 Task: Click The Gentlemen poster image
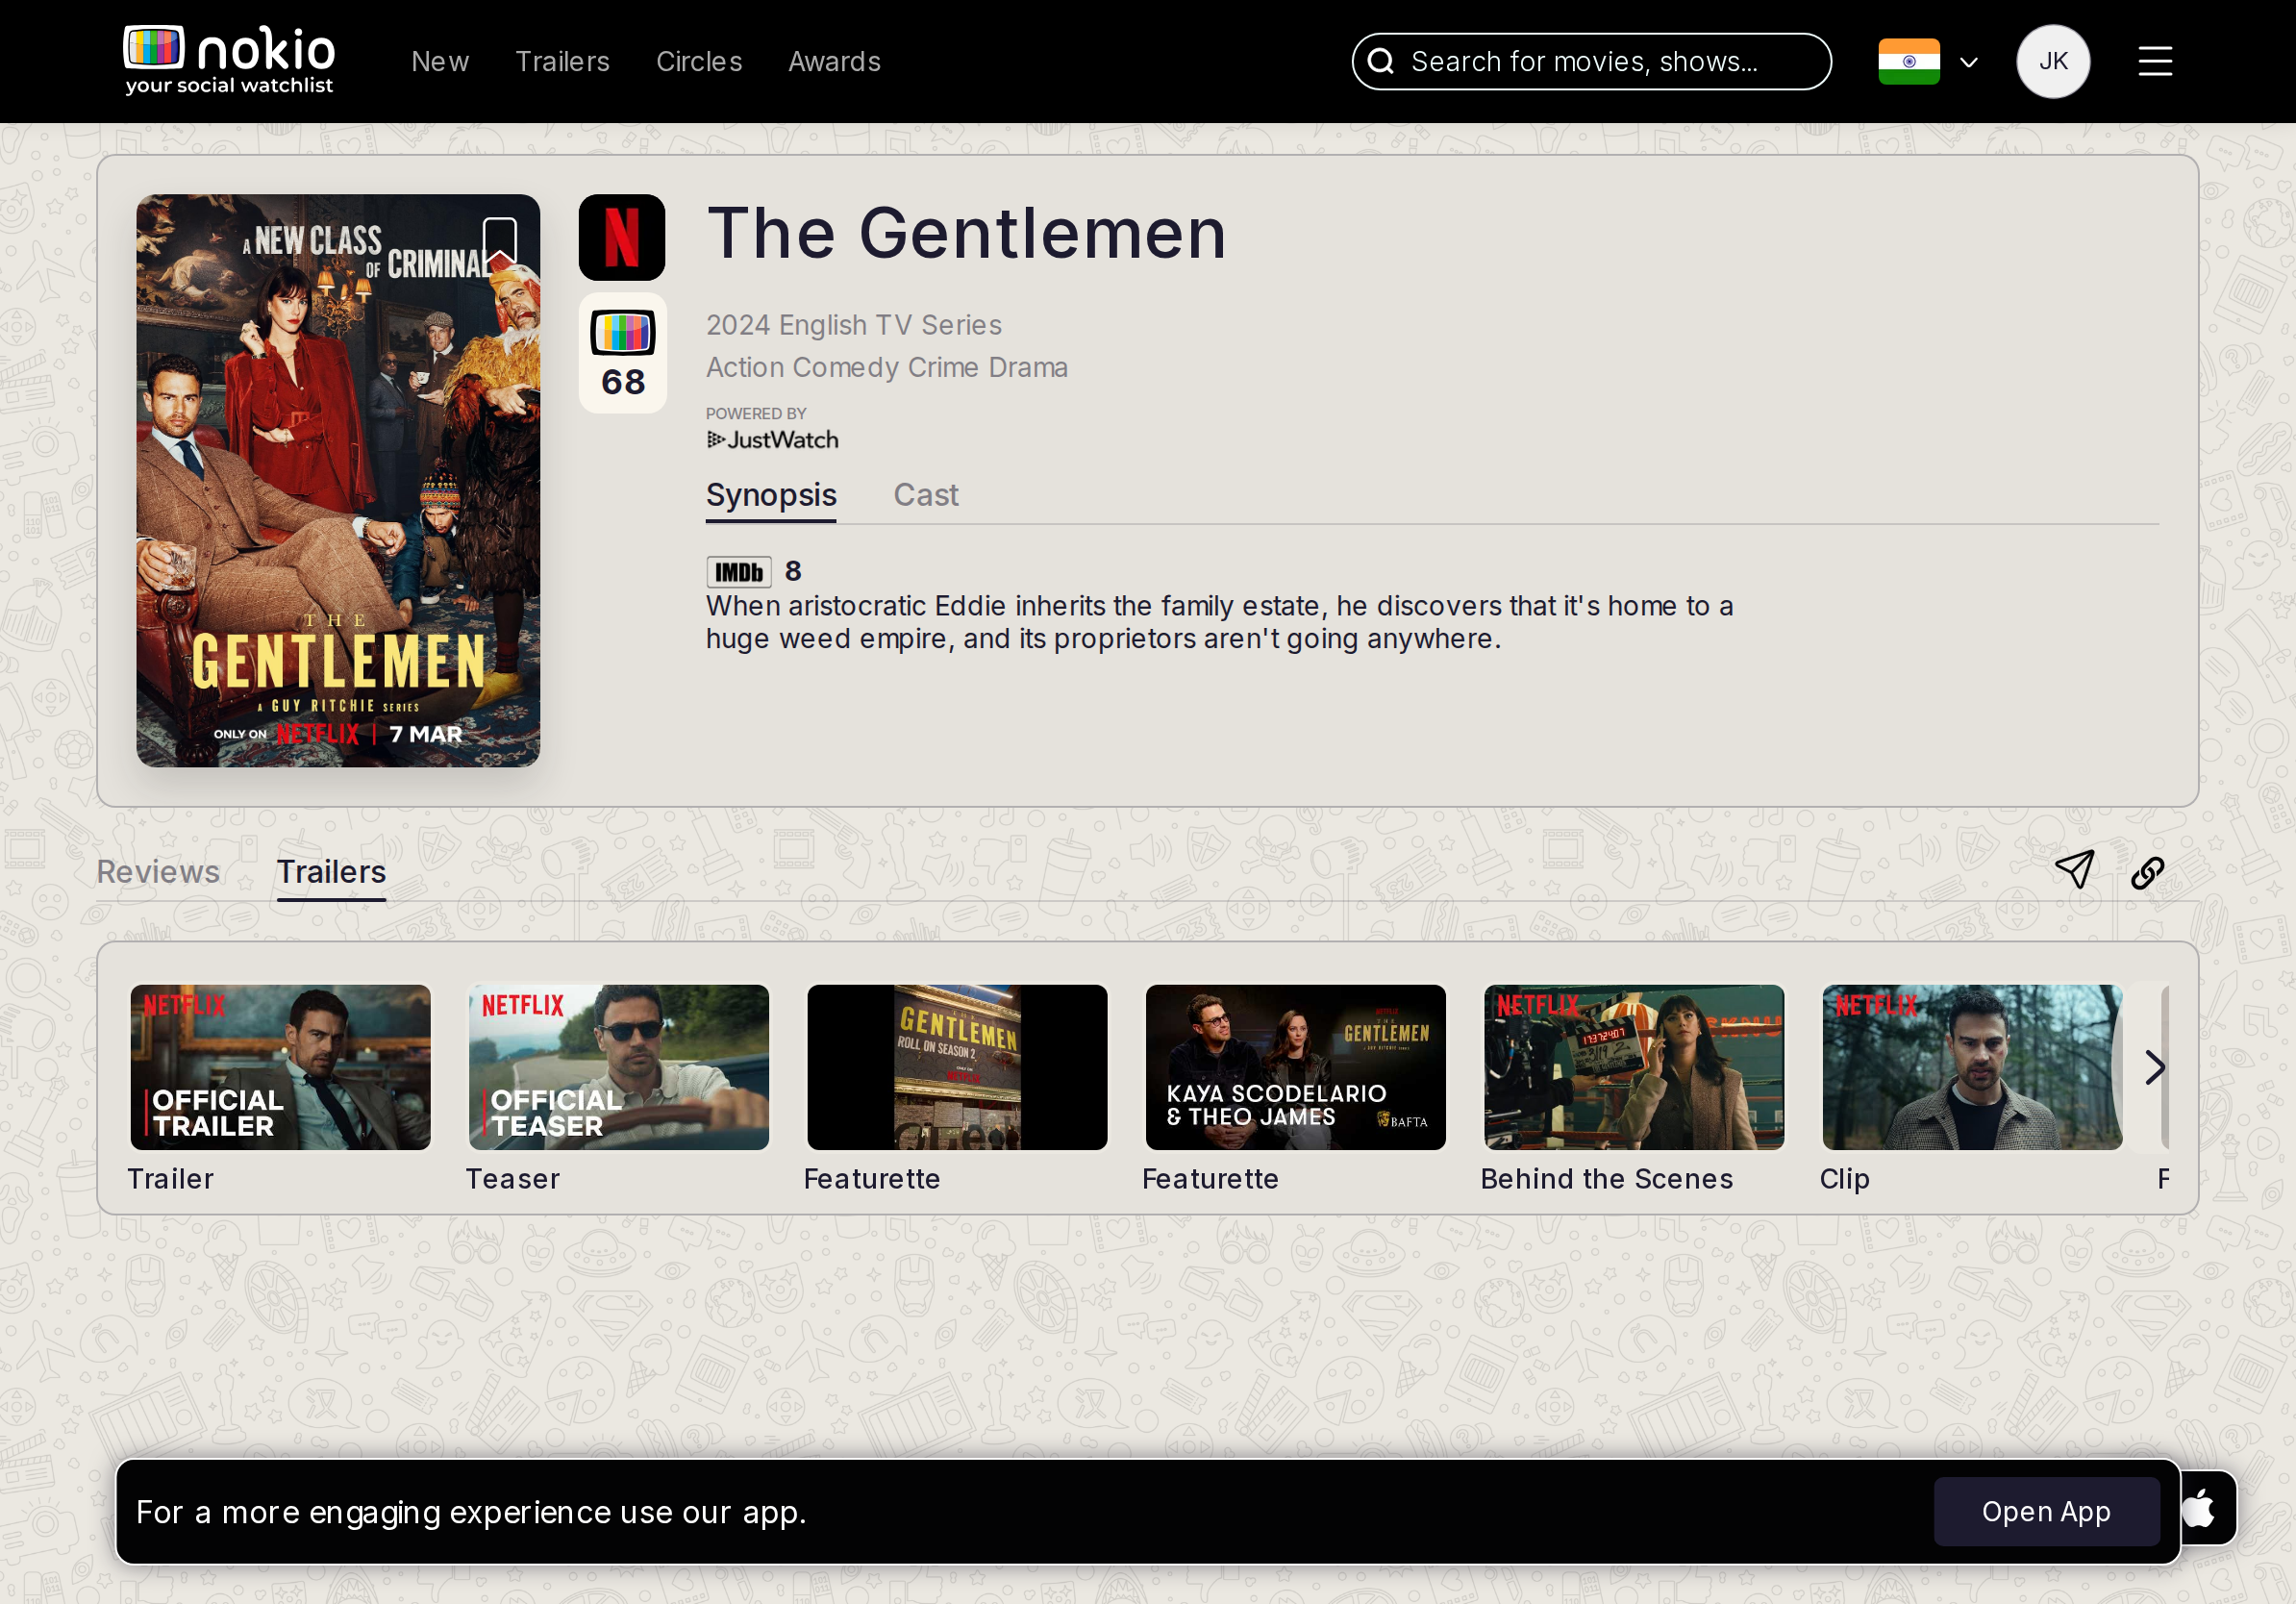coord(338,481)
